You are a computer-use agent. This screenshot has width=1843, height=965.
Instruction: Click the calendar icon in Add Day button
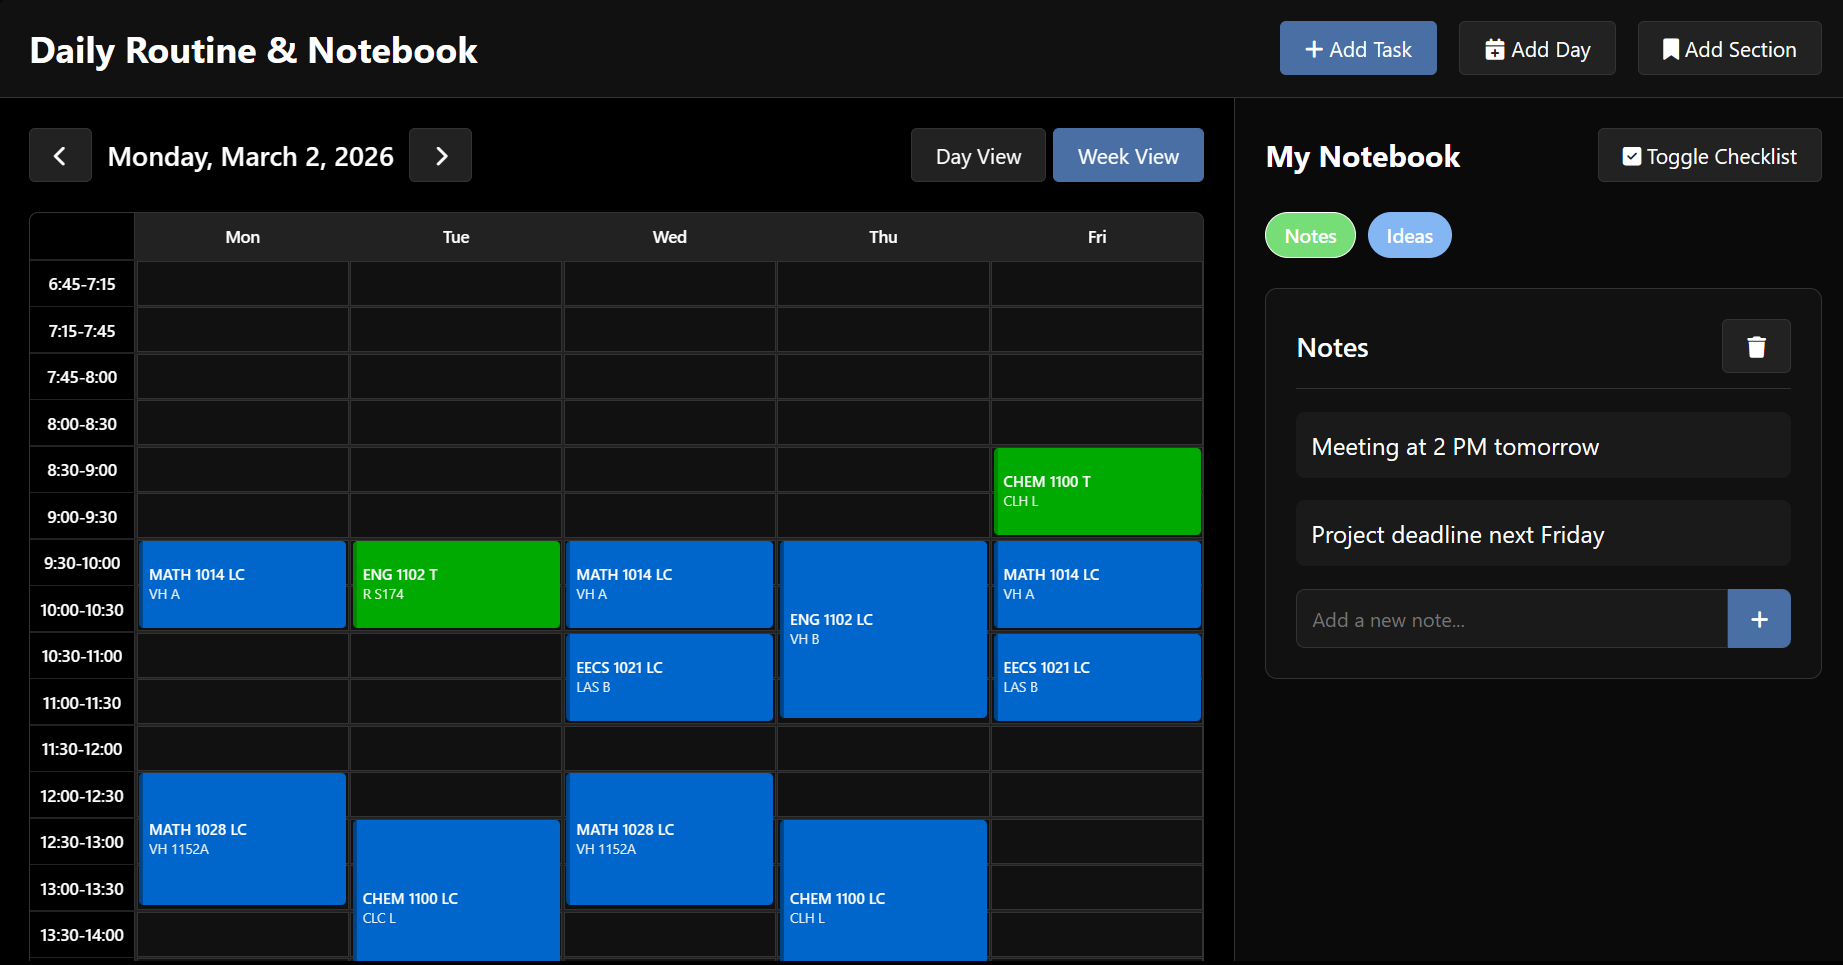(1496, 48)
